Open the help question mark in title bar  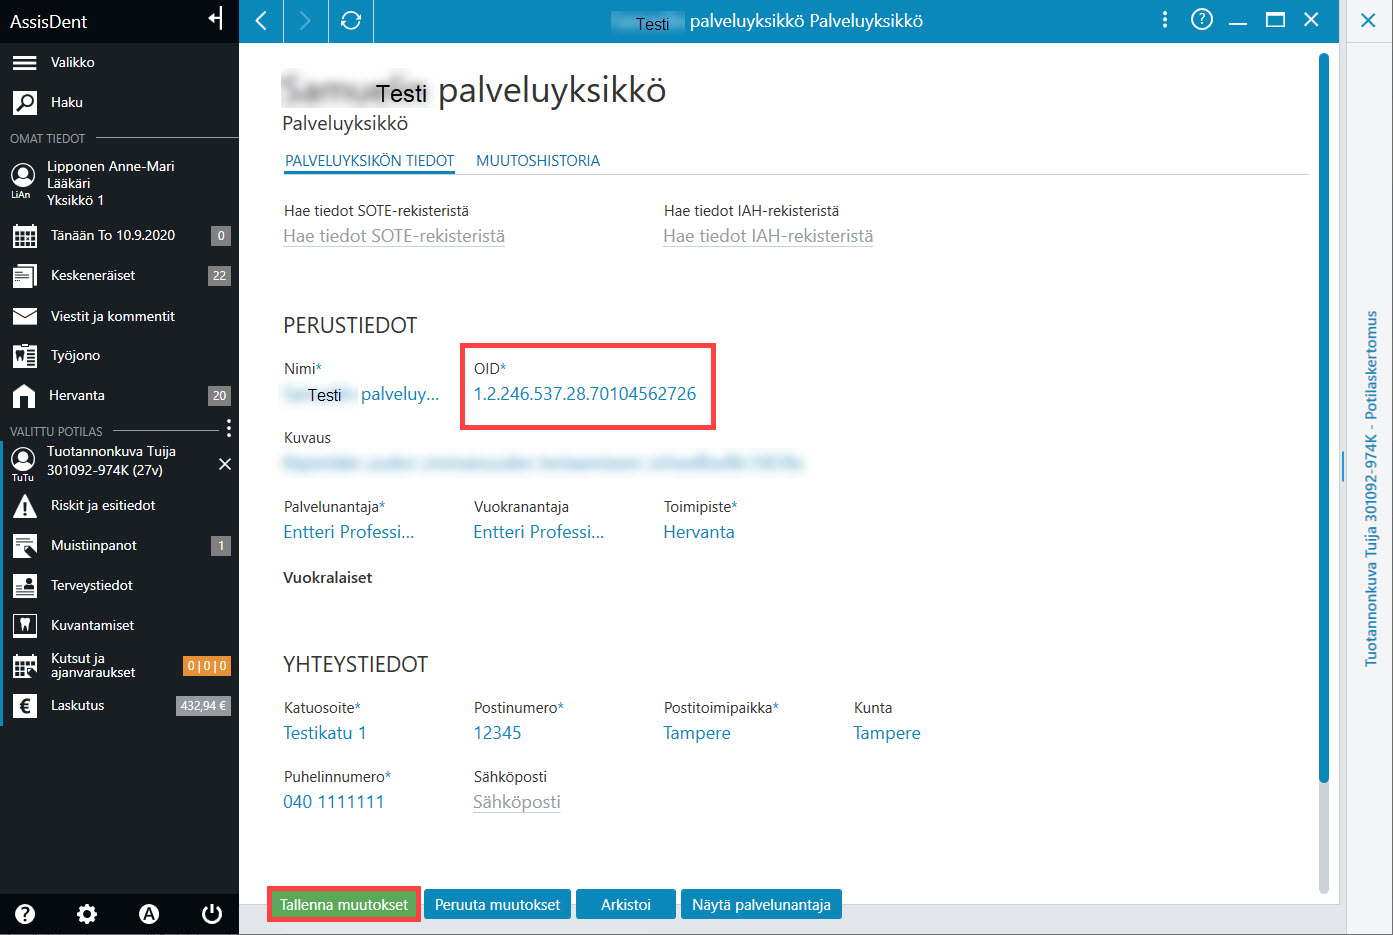click(1202, 20)
